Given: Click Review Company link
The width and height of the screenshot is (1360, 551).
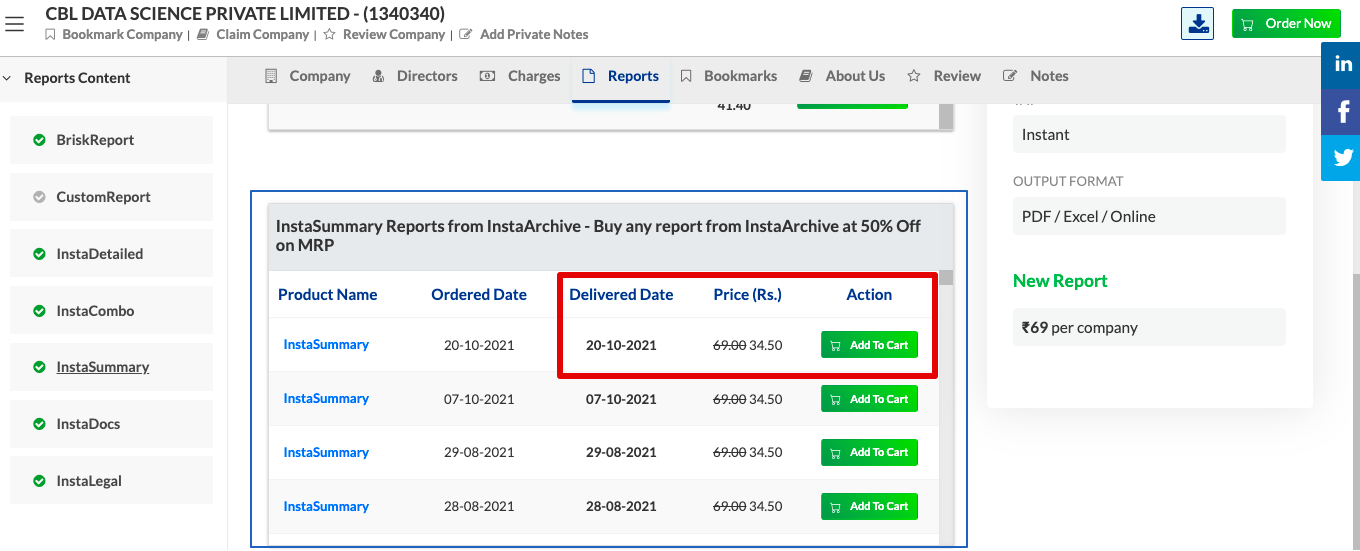Looking at the screenshot, I should pos(384,34).
